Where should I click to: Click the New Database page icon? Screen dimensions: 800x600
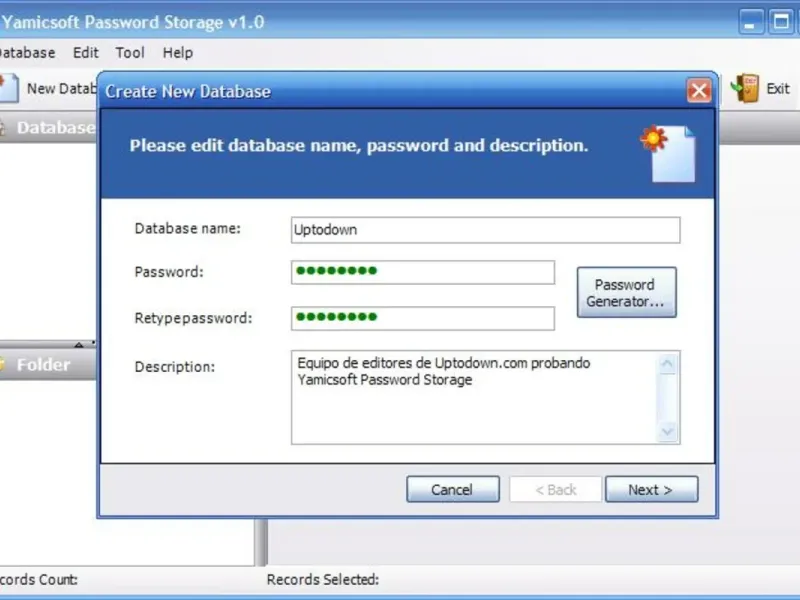(x=9, y=88)
